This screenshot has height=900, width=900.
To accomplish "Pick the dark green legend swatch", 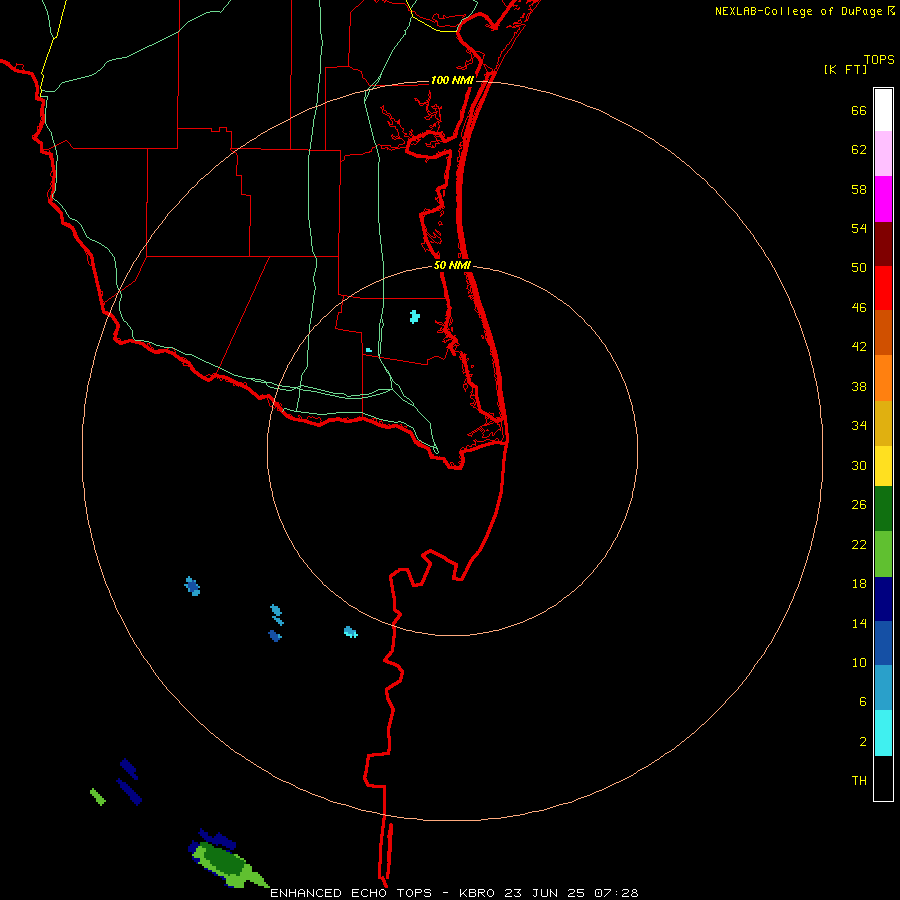I will point(883,509).
